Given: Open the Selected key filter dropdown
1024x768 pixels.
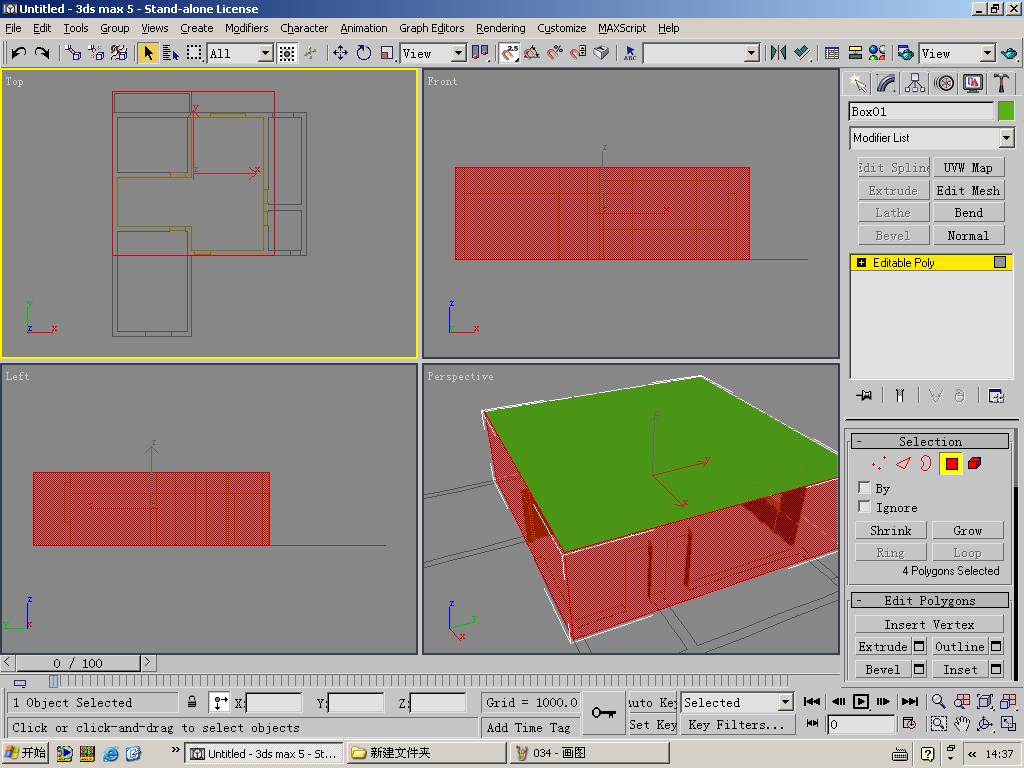Looking at the screenshot, I should coord(785,702).
